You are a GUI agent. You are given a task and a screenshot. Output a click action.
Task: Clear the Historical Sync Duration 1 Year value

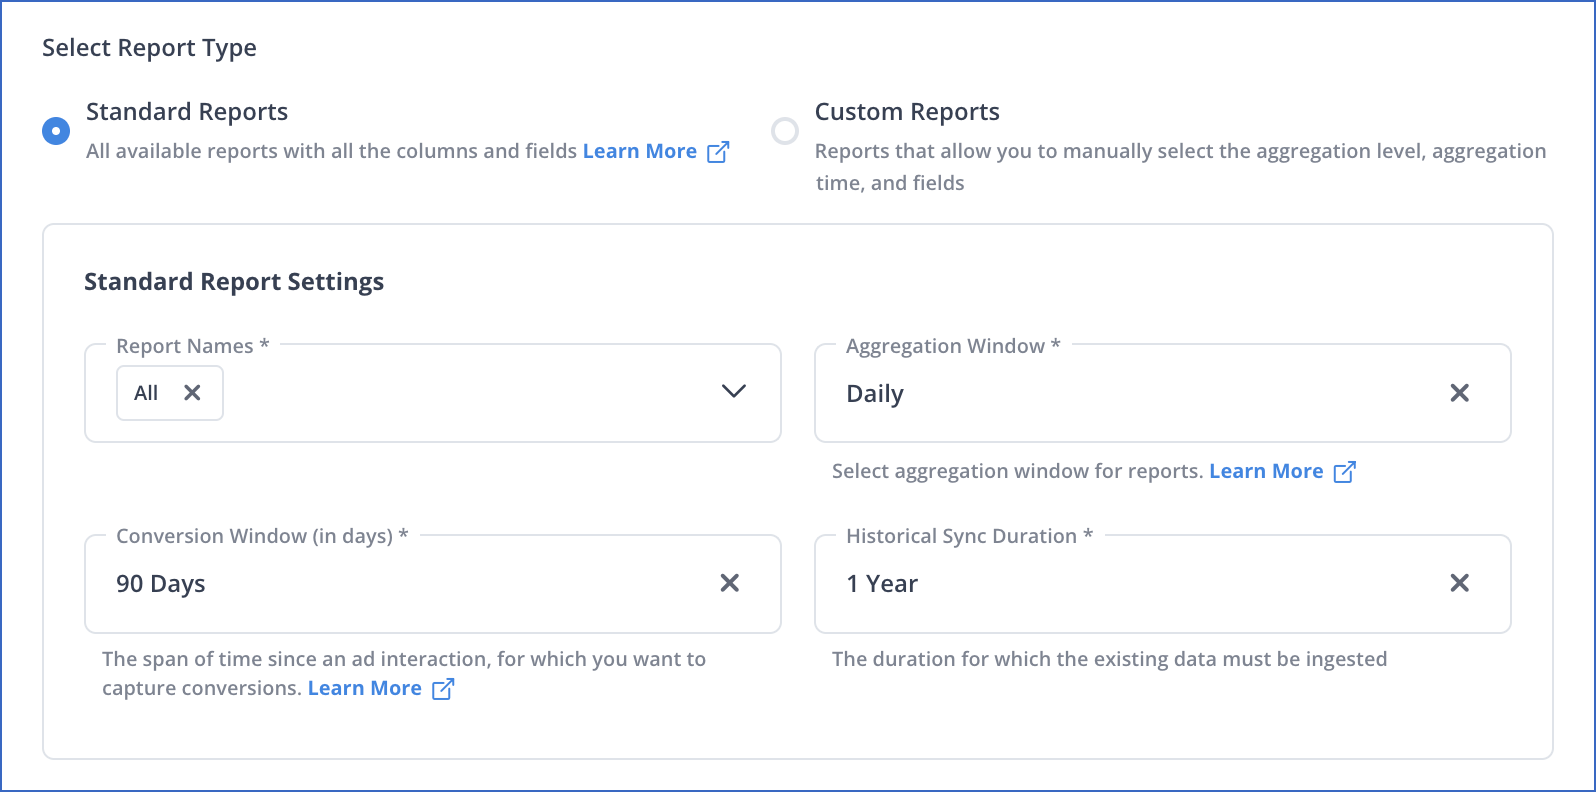pos(1460,583)
